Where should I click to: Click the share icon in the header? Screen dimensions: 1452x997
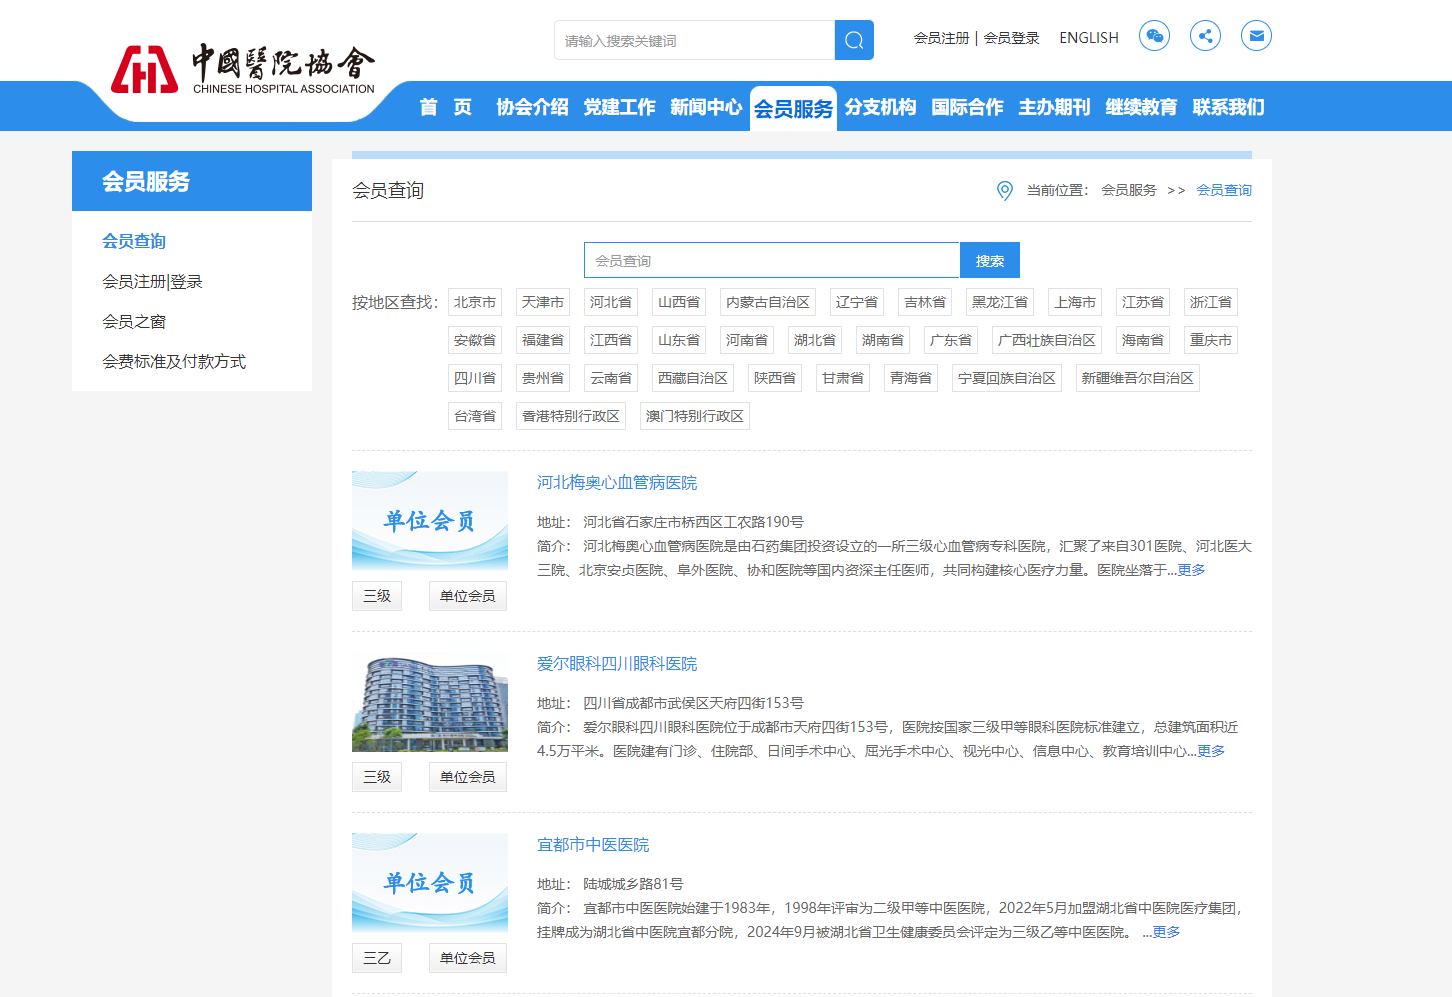[x=1205, y=36]
